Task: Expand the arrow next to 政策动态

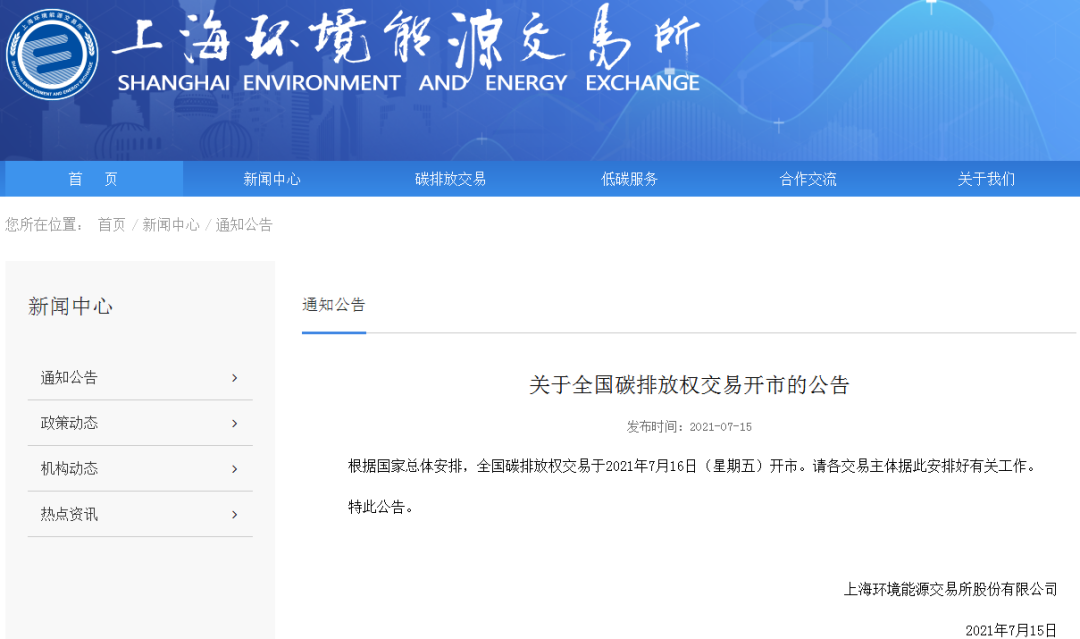Action: [234, 423]
